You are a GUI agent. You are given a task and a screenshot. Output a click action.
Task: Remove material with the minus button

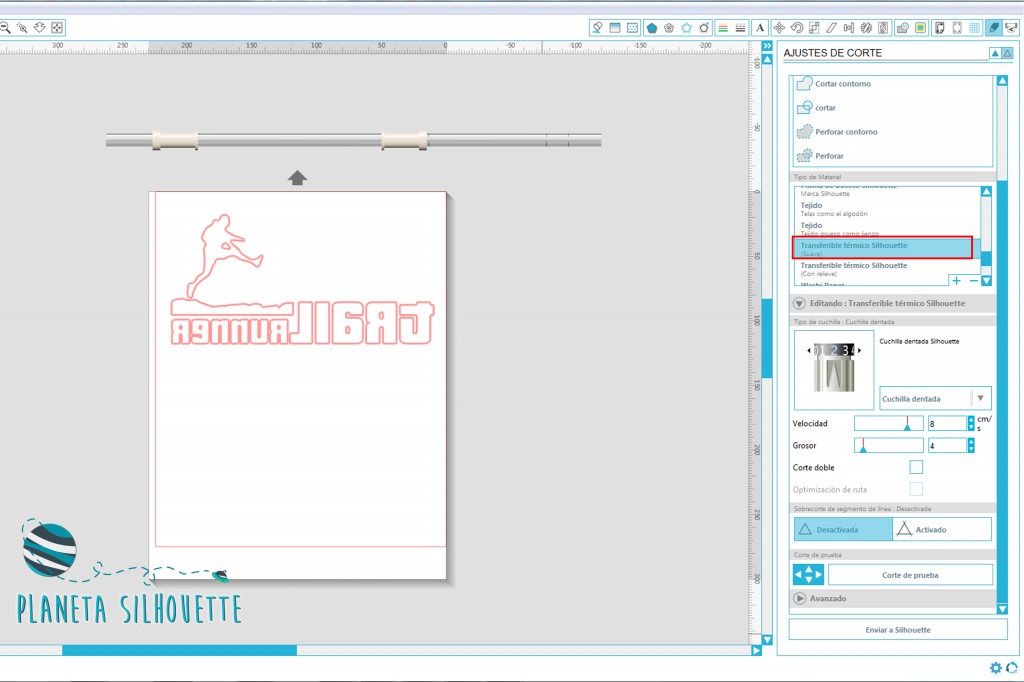973,281
